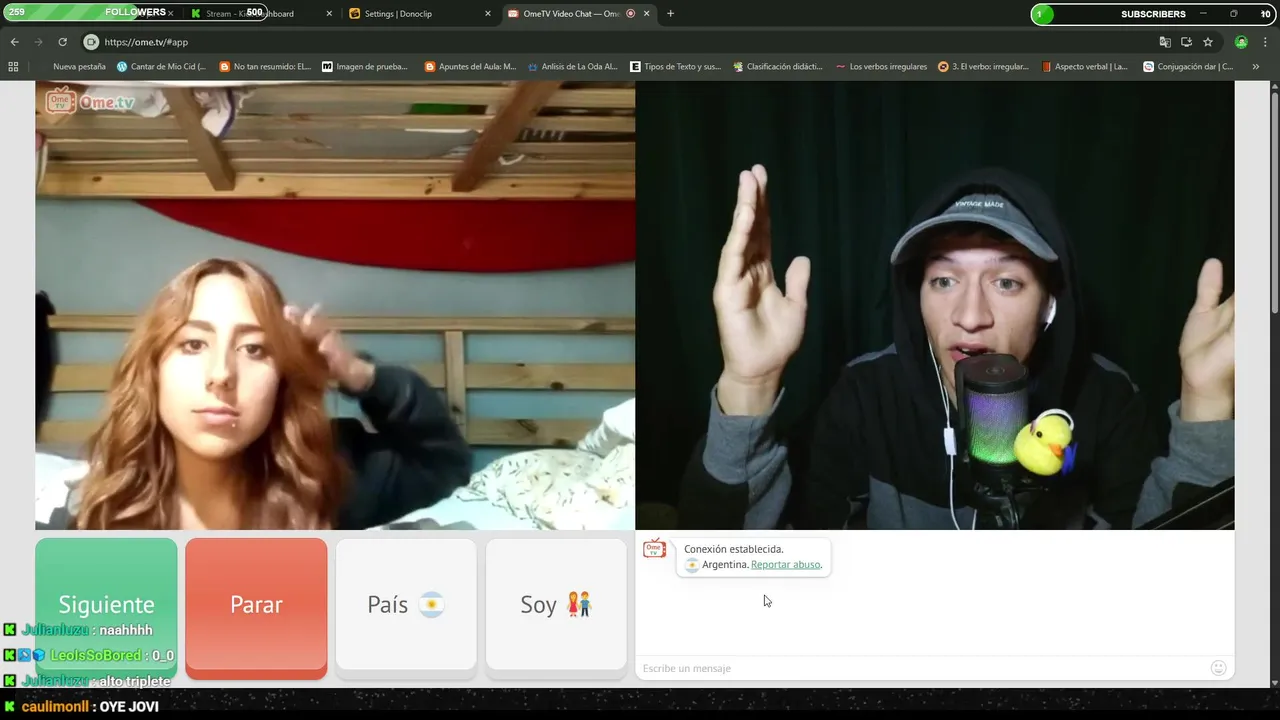Open the Conjugación dar bookmark
Viewport: 1280px width, 720px height.
(1188, 67)
